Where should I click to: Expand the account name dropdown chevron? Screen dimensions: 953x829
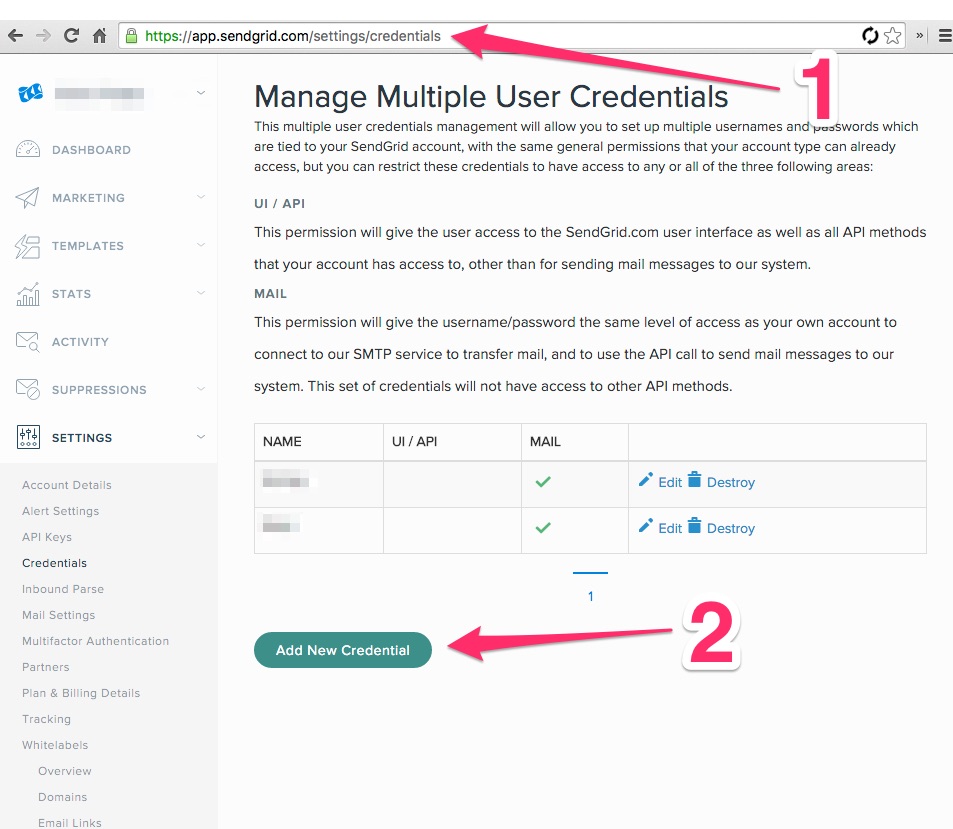click(x=201, y=93)
